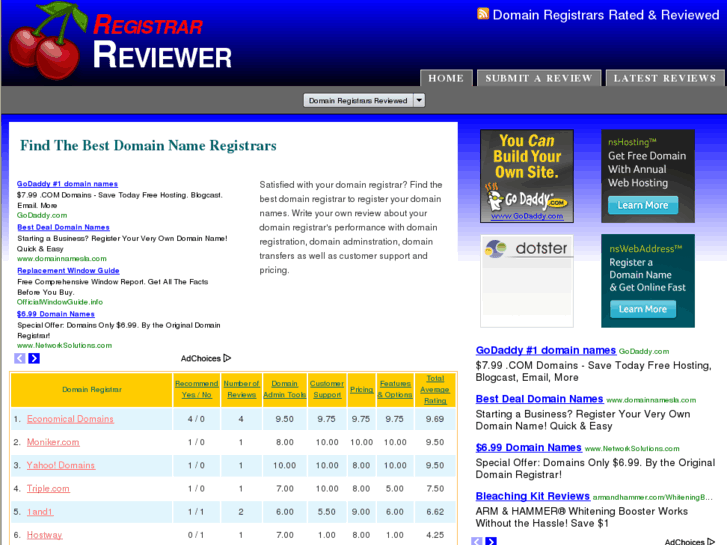Viewport: 727px width, 545px height.
Task: Click Learn More on nsWebAddress ad
Action: [x=643, y=309]
